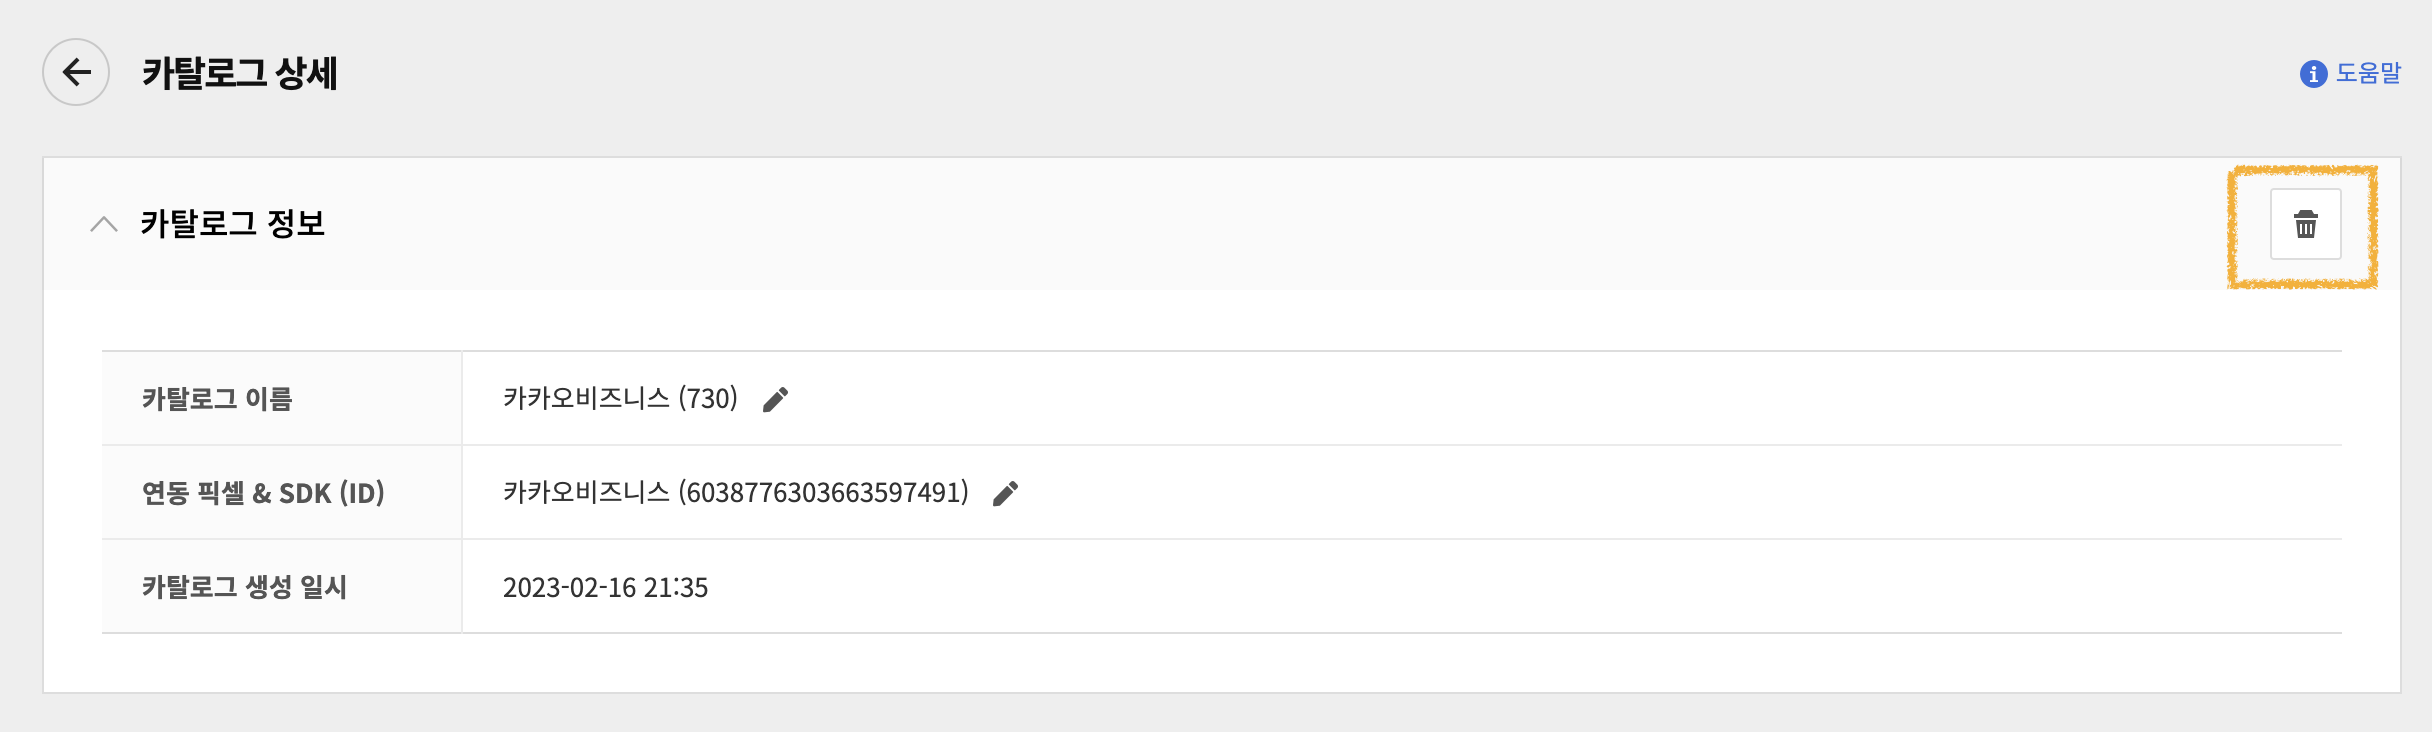Click the 카탈로그 생성 일시 row label
The height and width of the screenshot is (732, 2432).
[x=244, y=587]
